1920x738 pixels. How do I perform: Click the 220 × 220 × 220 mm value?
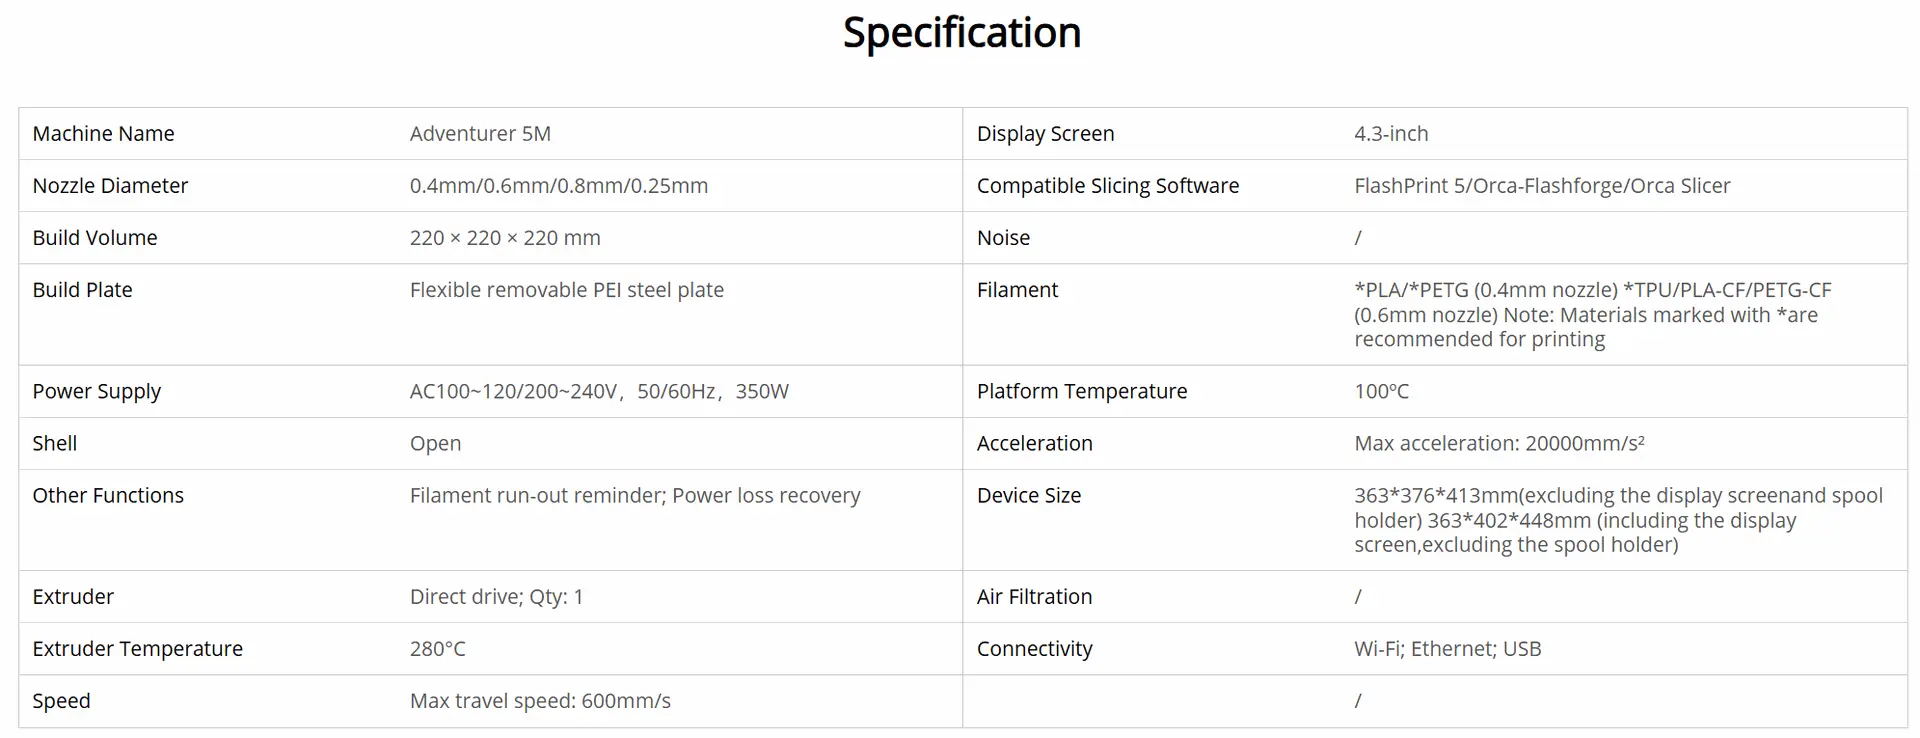point(505,238)
